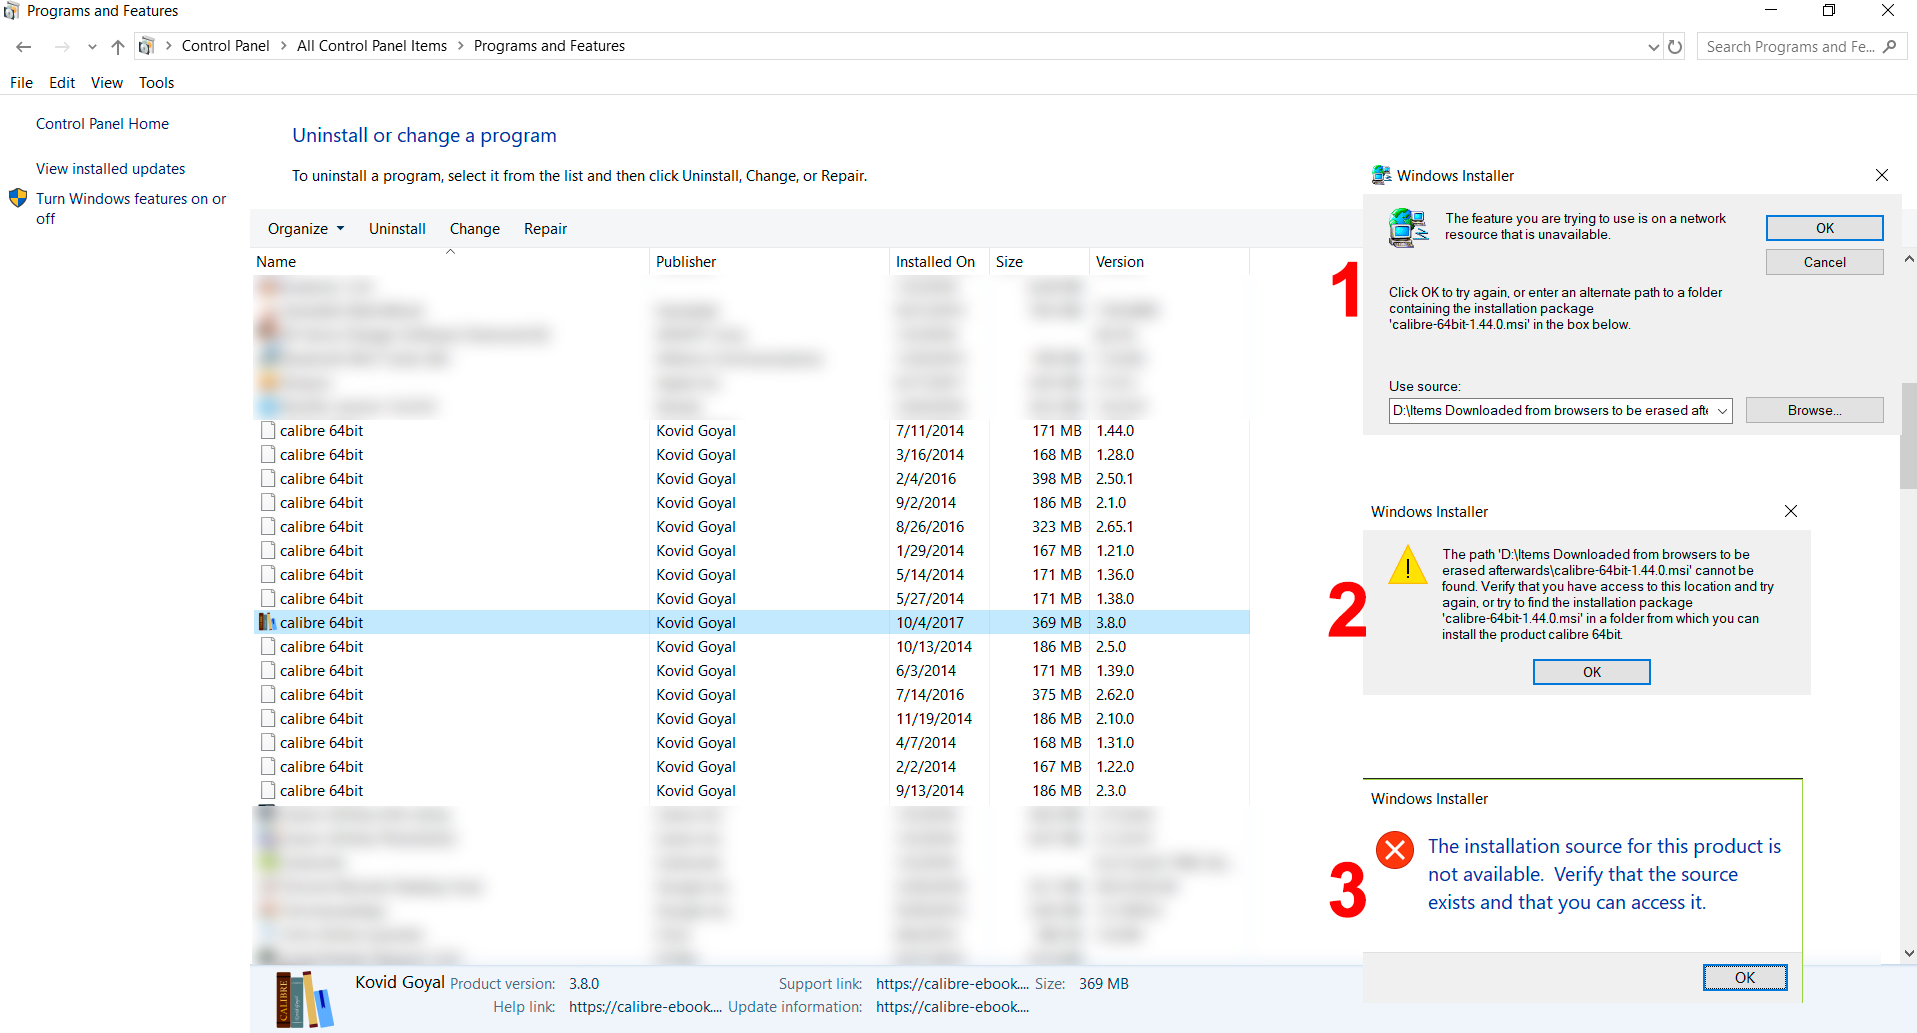Click the scrollbar up arrow
This screenshot has width=1917, height=1033.
point(1909,259)
